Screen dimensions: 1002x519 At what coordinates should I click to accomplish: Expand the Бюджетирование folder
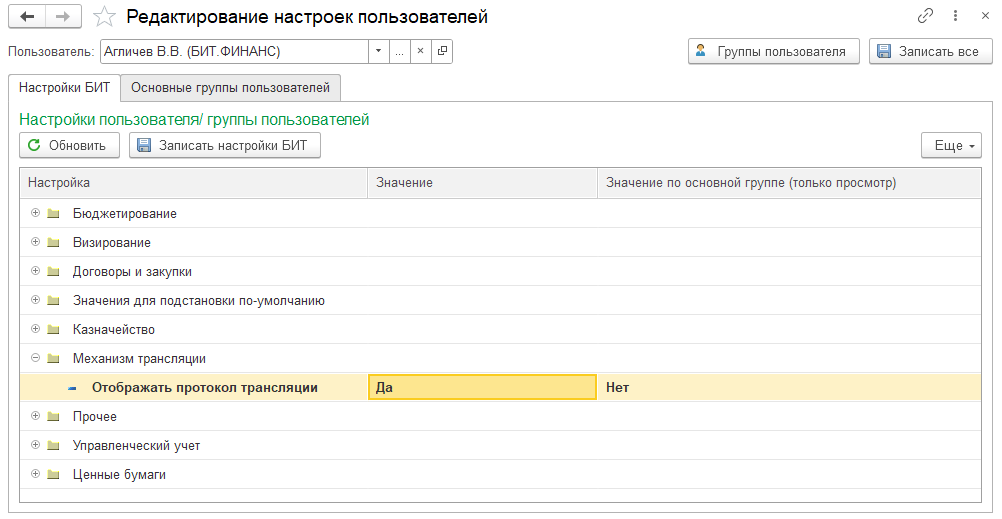(x=36, y=213)
